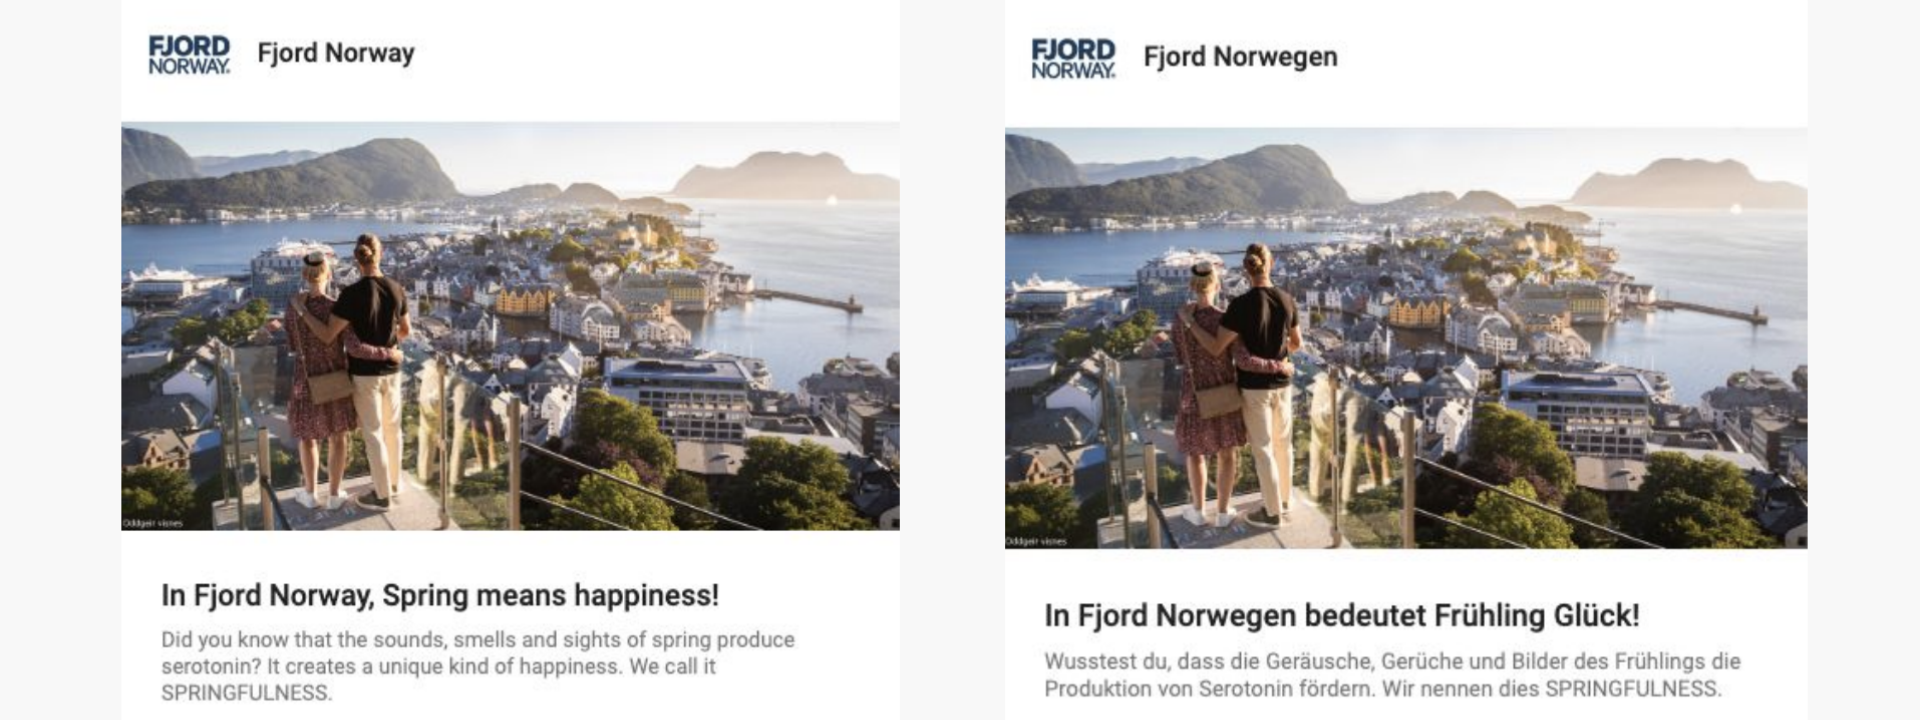Click the harbor pier lighthouse in the left photo
1920x720 pixels.
tap(852, 301)
